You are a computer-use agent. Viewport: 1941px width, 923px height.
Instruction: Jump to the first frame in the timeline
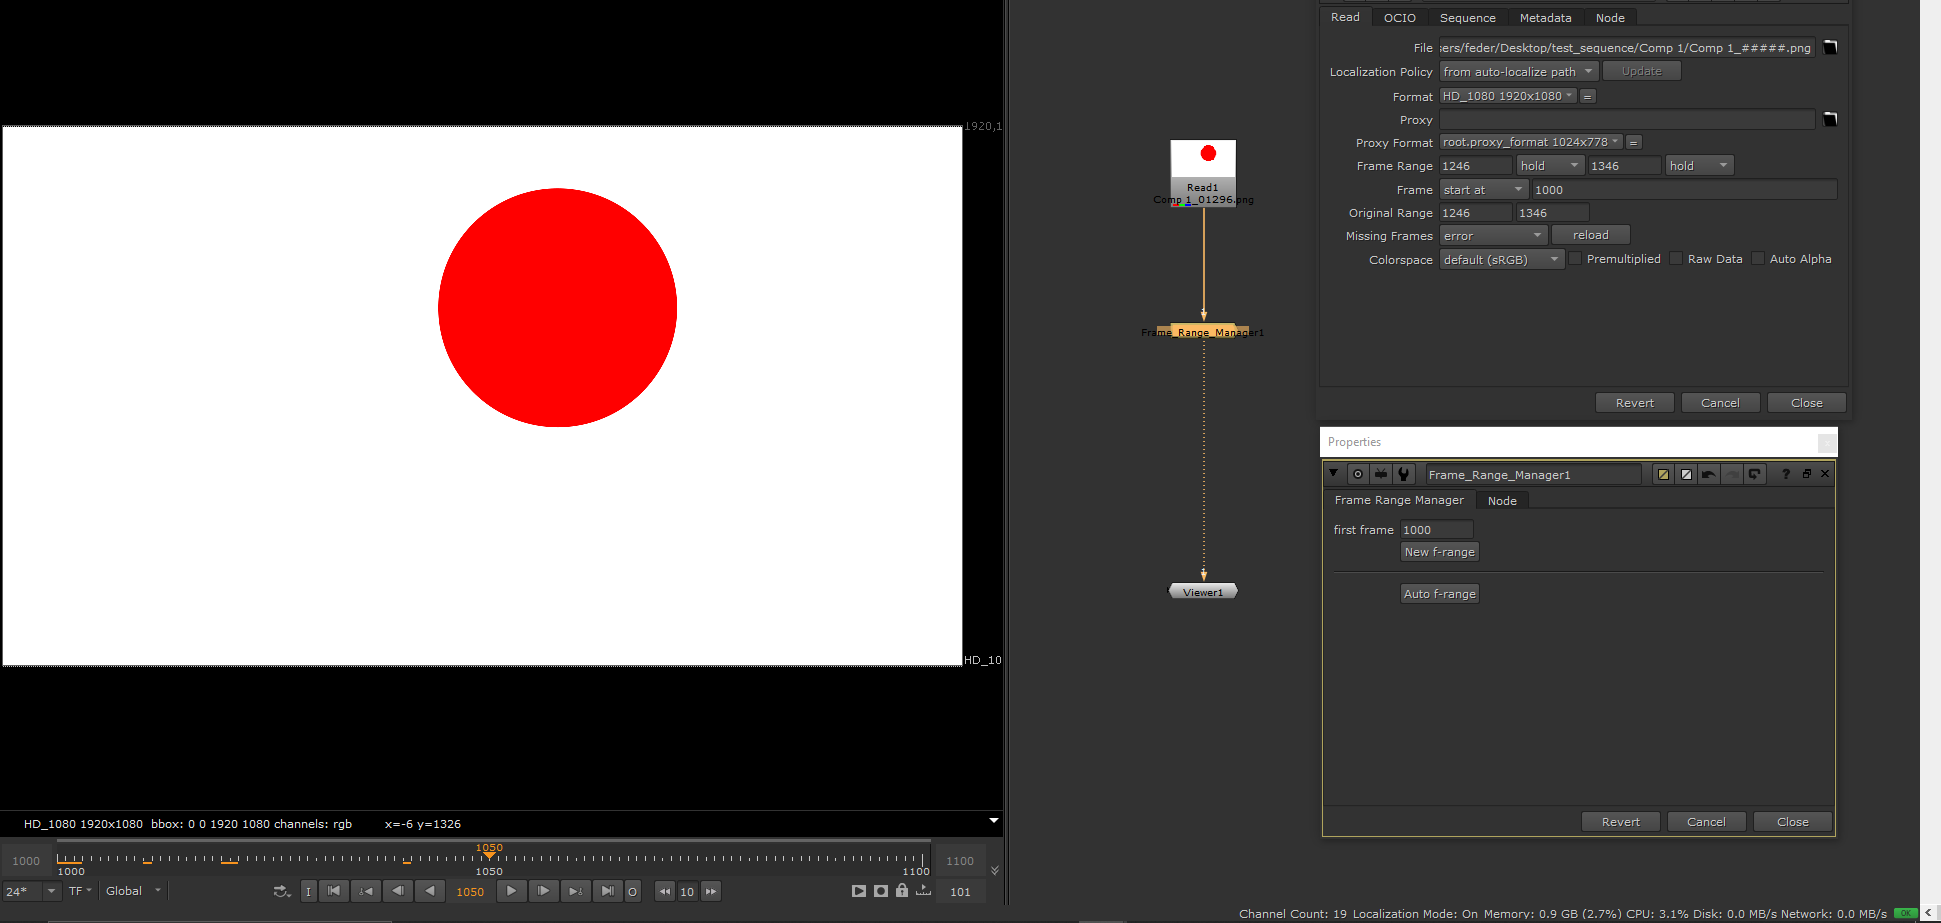click(x=334, y=890)
